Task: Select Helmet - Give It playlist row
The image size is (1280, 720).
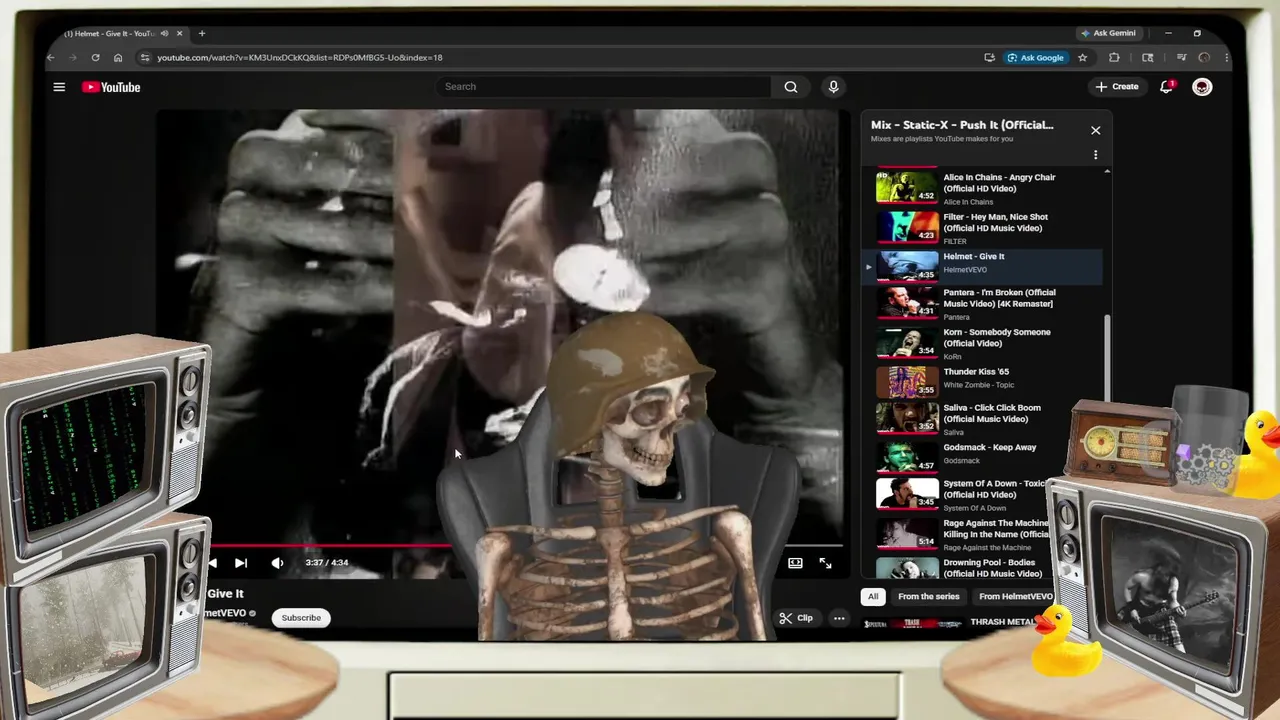Action: [x=984, y=266]
